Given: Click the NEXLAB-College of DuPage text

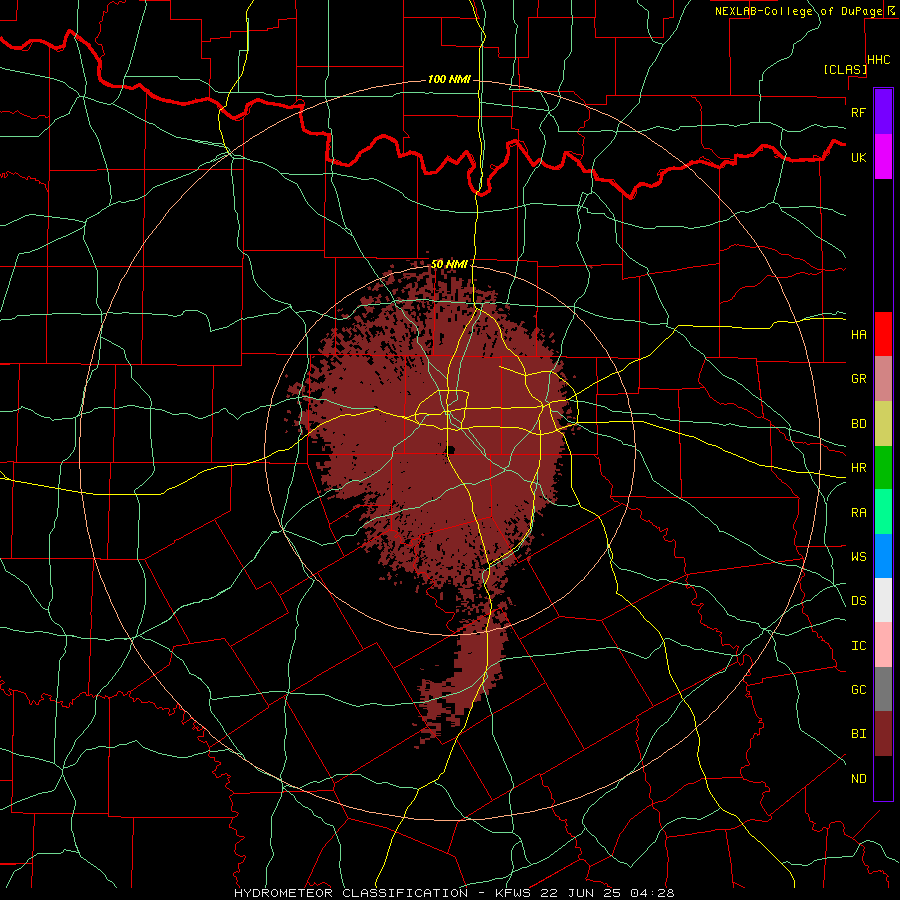Looking at the screenshot, I should (x=798, y=11).
